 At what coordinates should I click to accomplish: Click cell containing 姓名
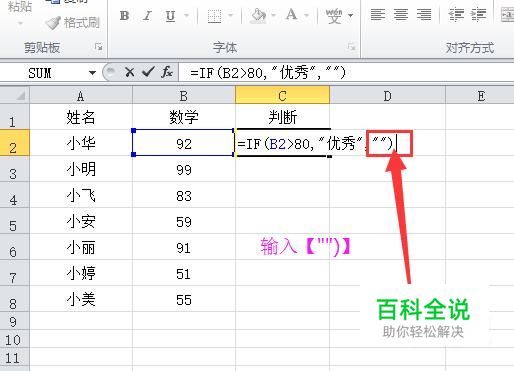coord(81,117)
